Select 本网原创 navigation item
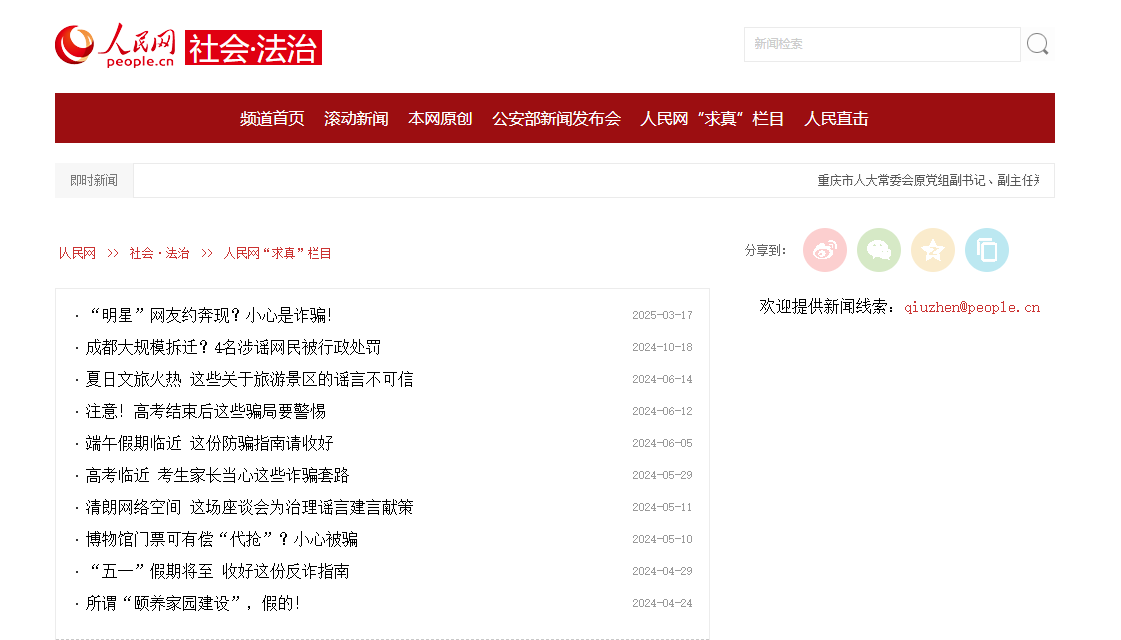The height and width of the screenshot is (640, 1121). click(440, 118)
